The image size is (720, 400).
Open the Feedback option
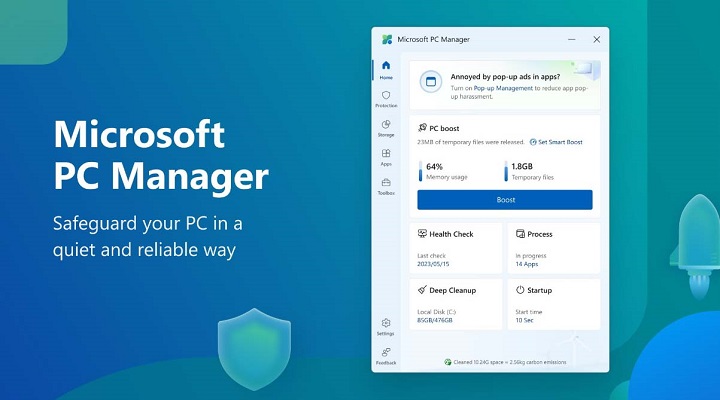point(386,355)
